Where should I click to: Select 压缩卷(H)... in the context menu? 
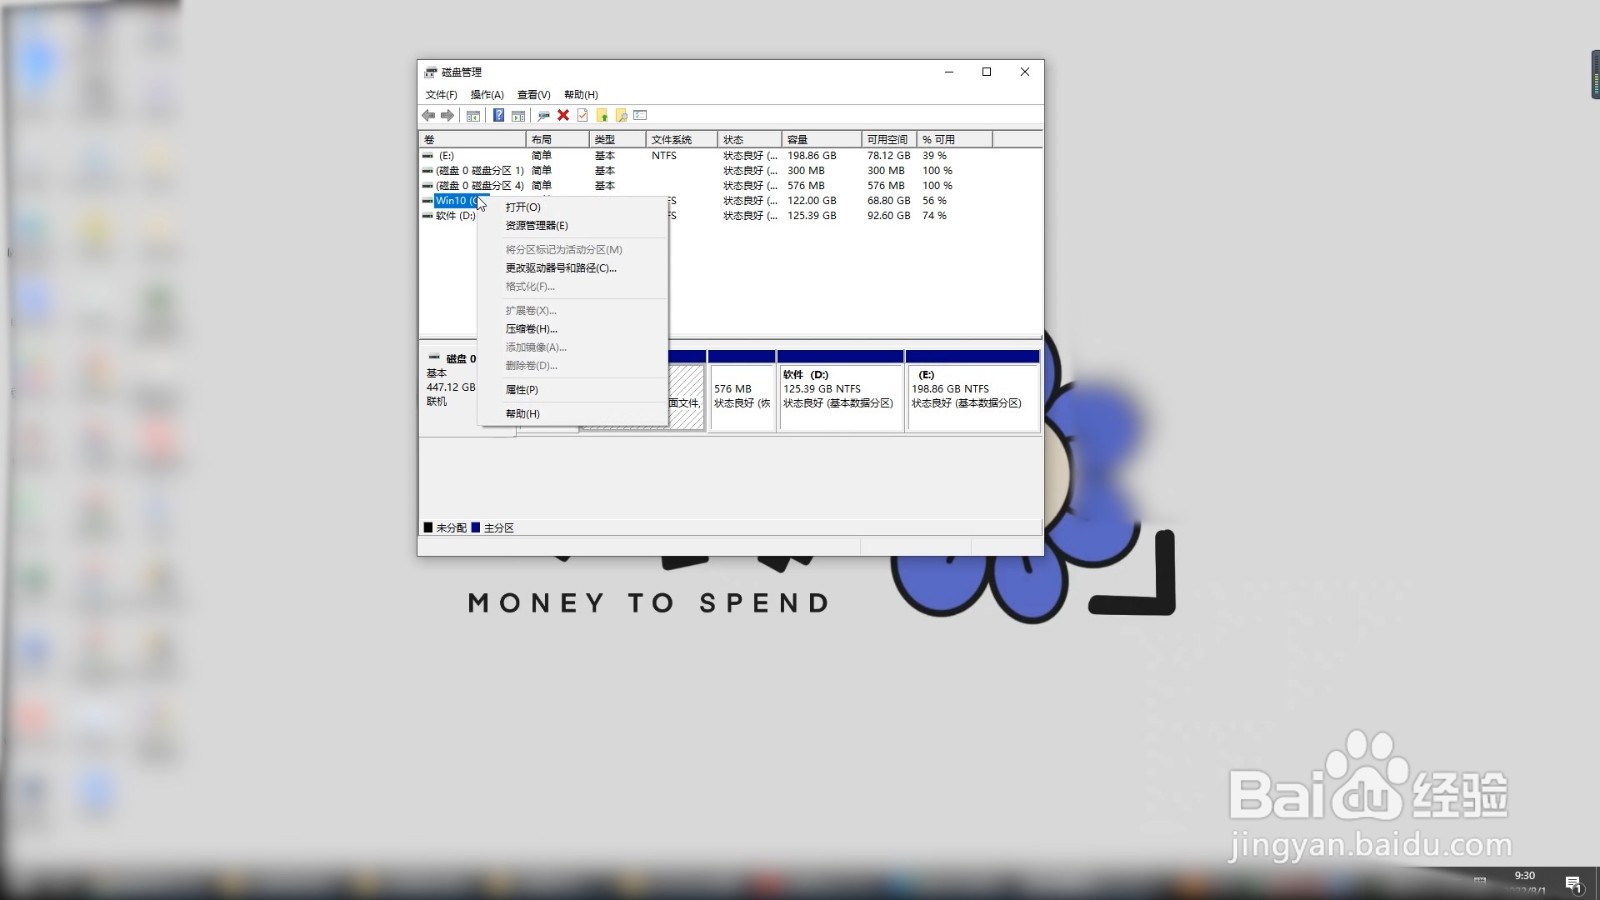[572, 329]
